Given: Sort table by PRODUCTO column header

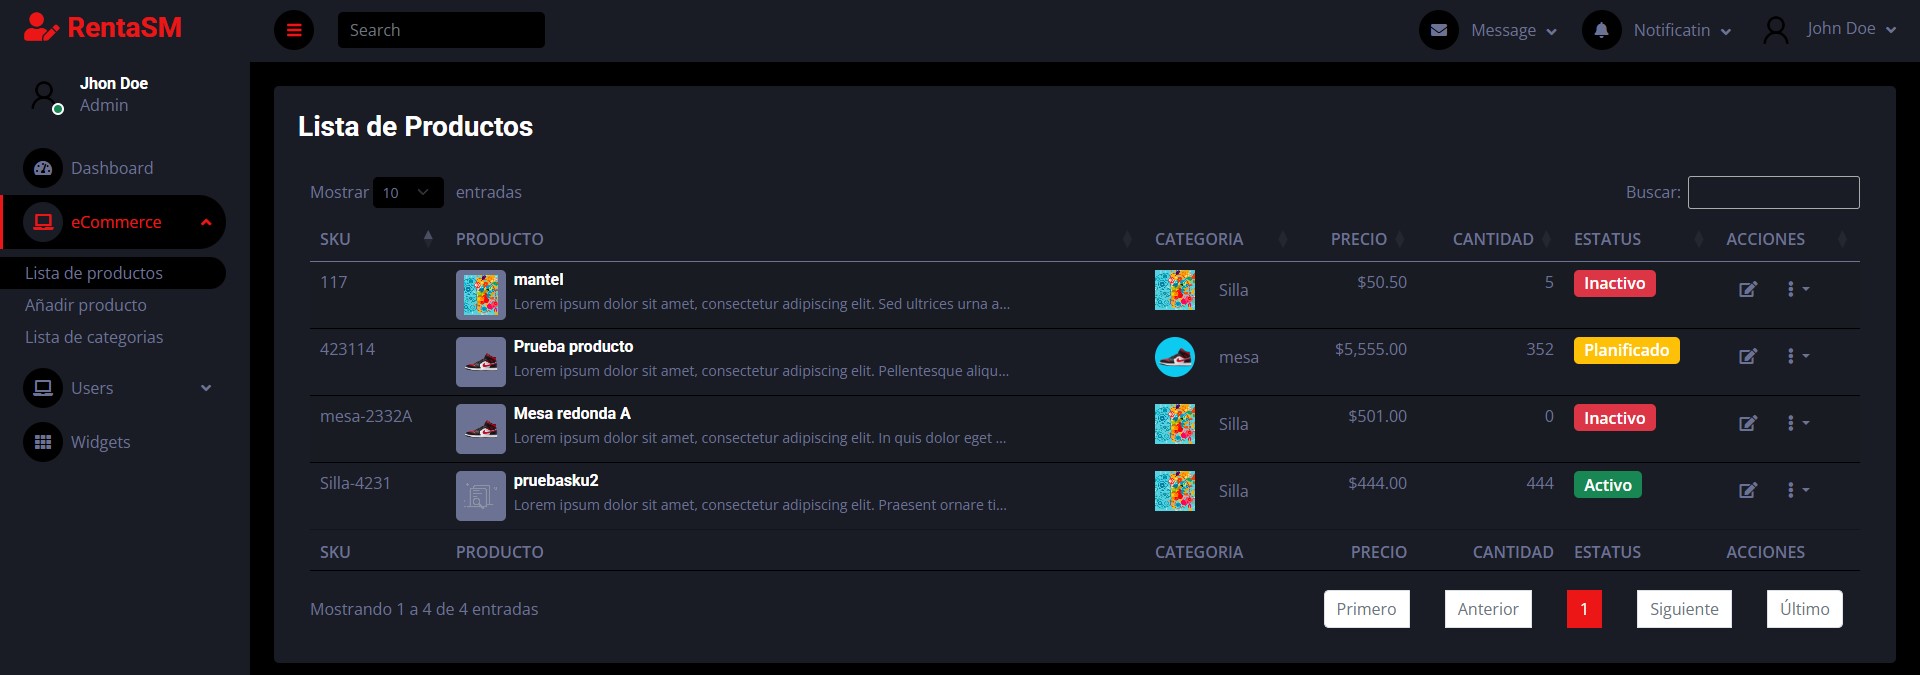Looking at the screenshot, I should [x=795, y=239].
